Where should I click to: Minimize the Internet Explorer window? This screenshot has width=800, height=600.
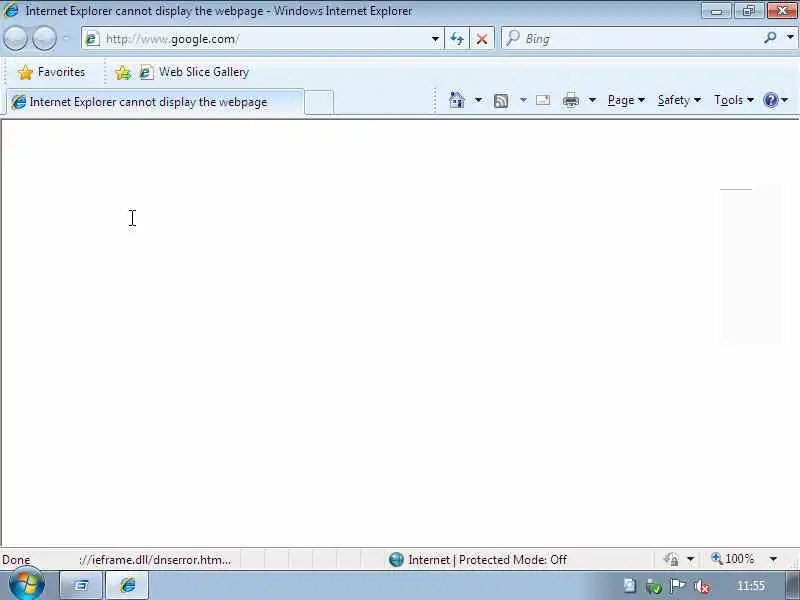pyautogui.click(x=716, y=11)
